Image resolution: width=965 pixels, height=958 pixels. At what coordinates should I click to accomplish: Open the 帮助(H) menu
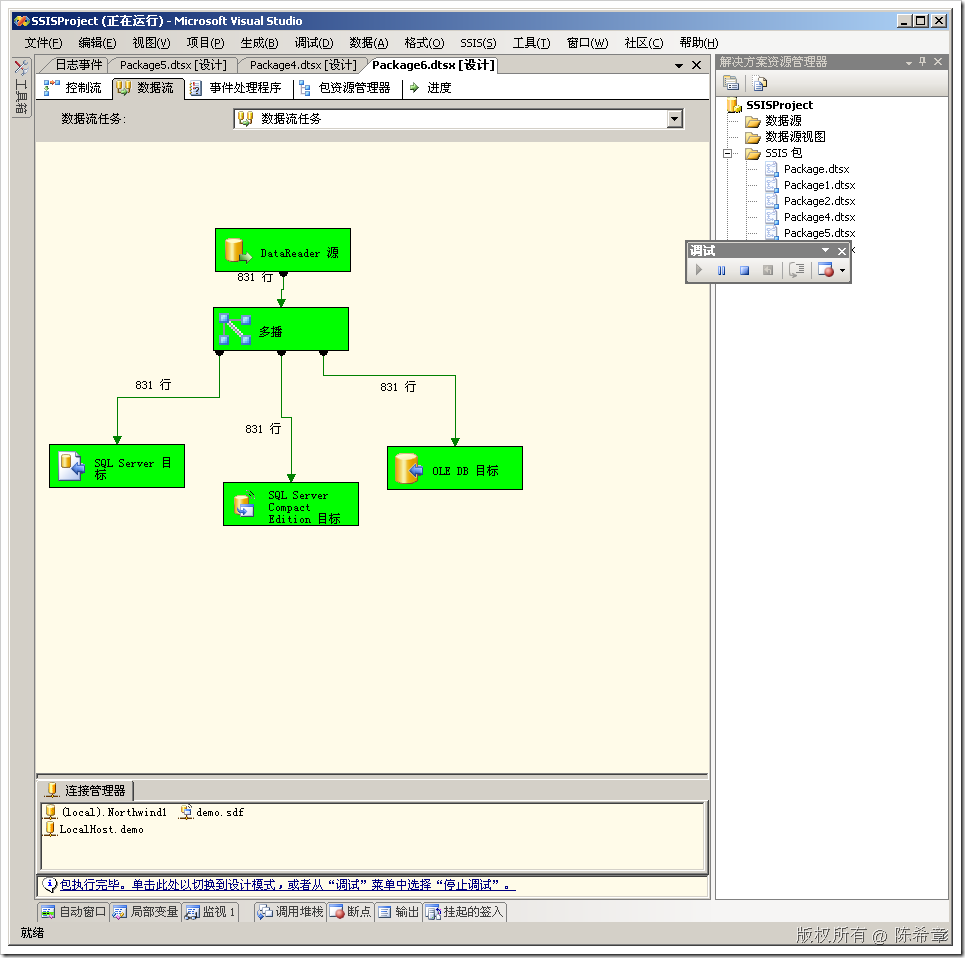click(x=699, y=42)
